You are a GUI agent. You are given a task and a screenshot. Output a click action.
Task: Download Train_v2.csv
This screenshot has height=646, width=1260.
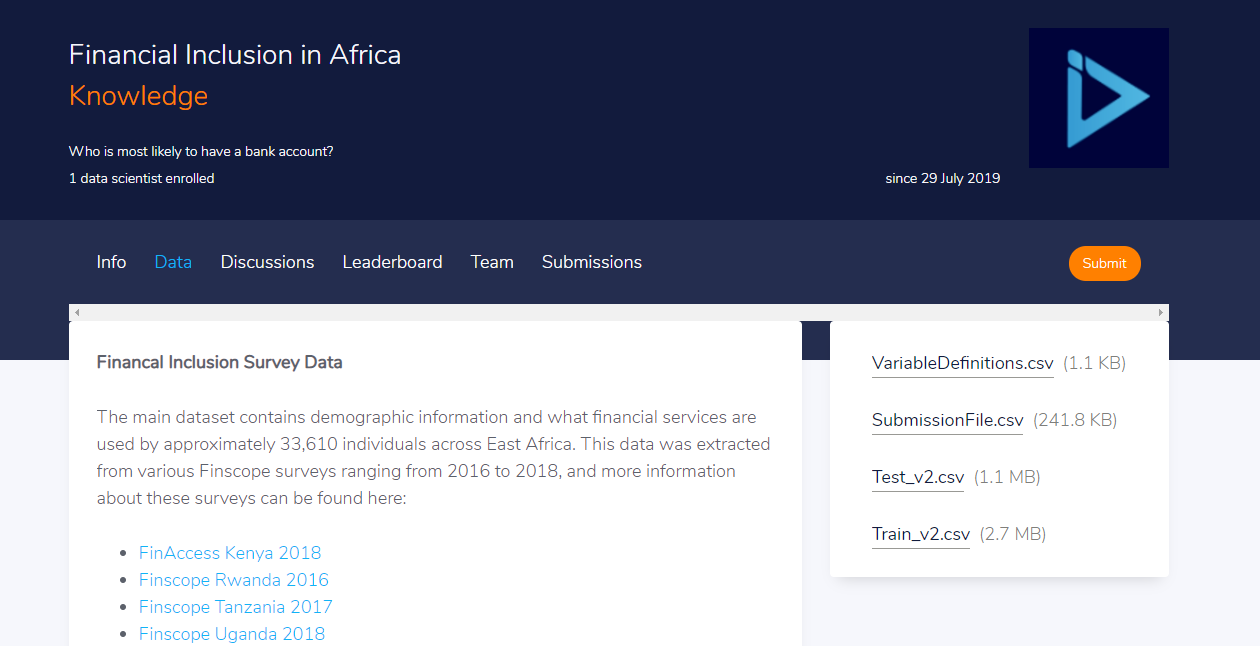(920, 534)
